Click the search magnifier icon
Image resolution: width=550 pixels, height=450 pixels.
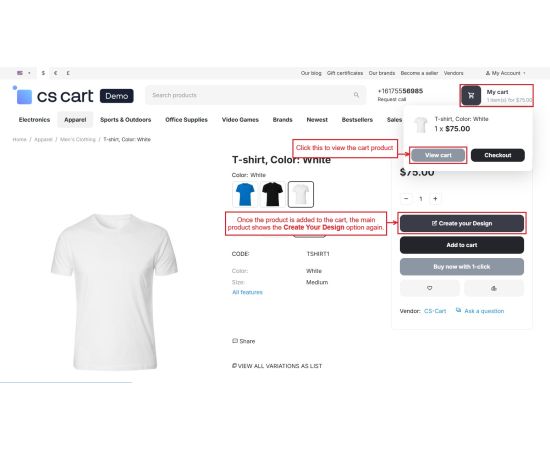356,95
